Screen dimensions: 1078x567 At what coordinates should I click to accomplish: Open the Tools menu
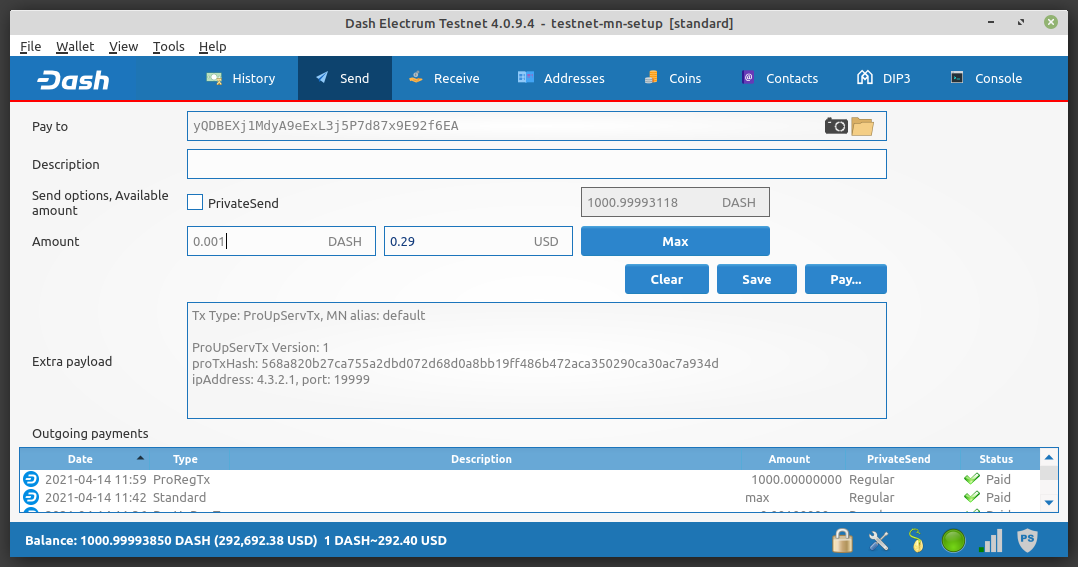168,46
